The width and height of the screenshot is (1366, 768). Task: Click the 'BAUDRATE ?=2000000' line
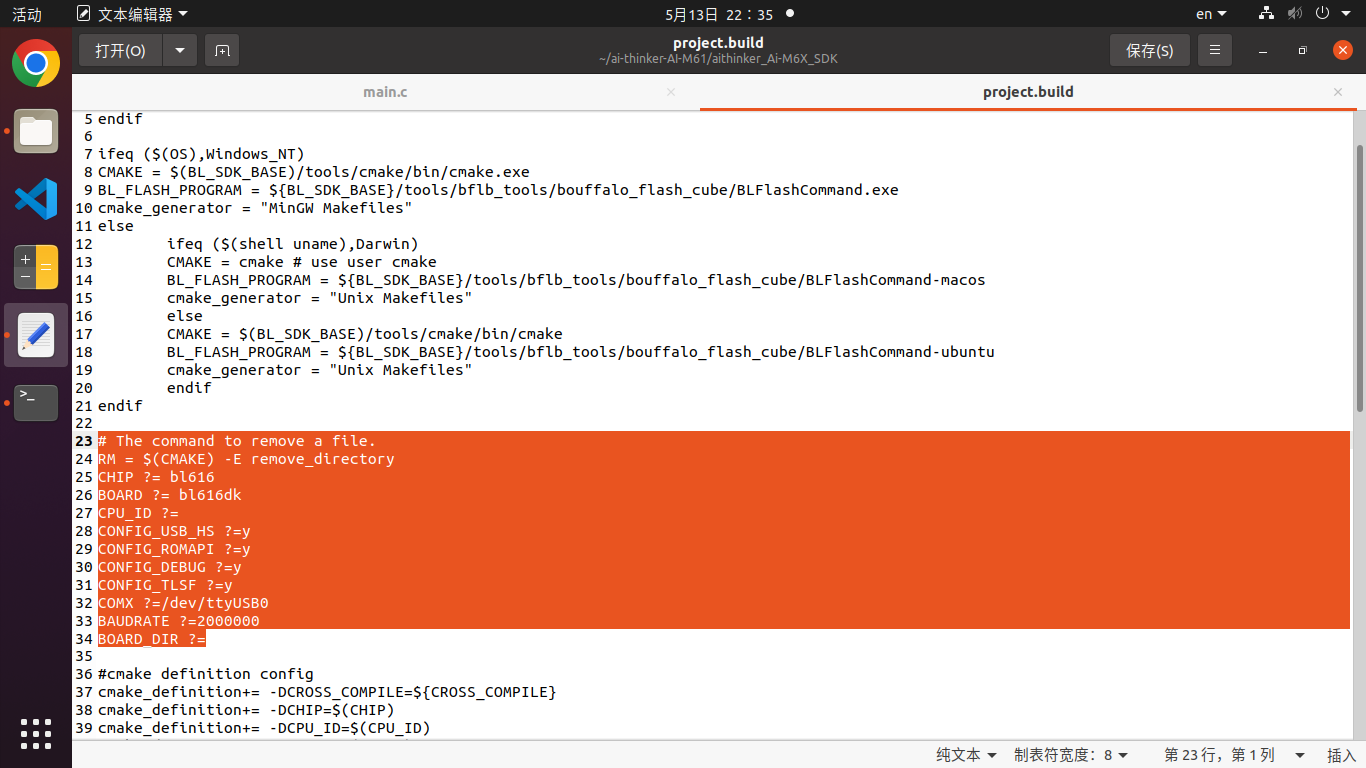pyautogui.click(x=179, y=621)
